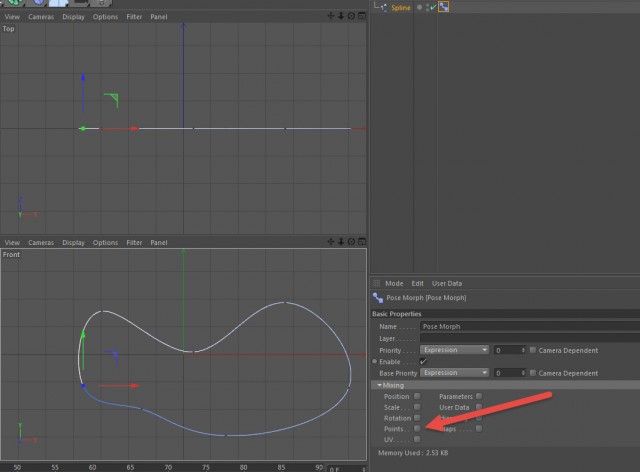Enable the UV mixing checkbox
This screenshot has width=640, height=472.
pyautogui.click(x=417, y=439)
